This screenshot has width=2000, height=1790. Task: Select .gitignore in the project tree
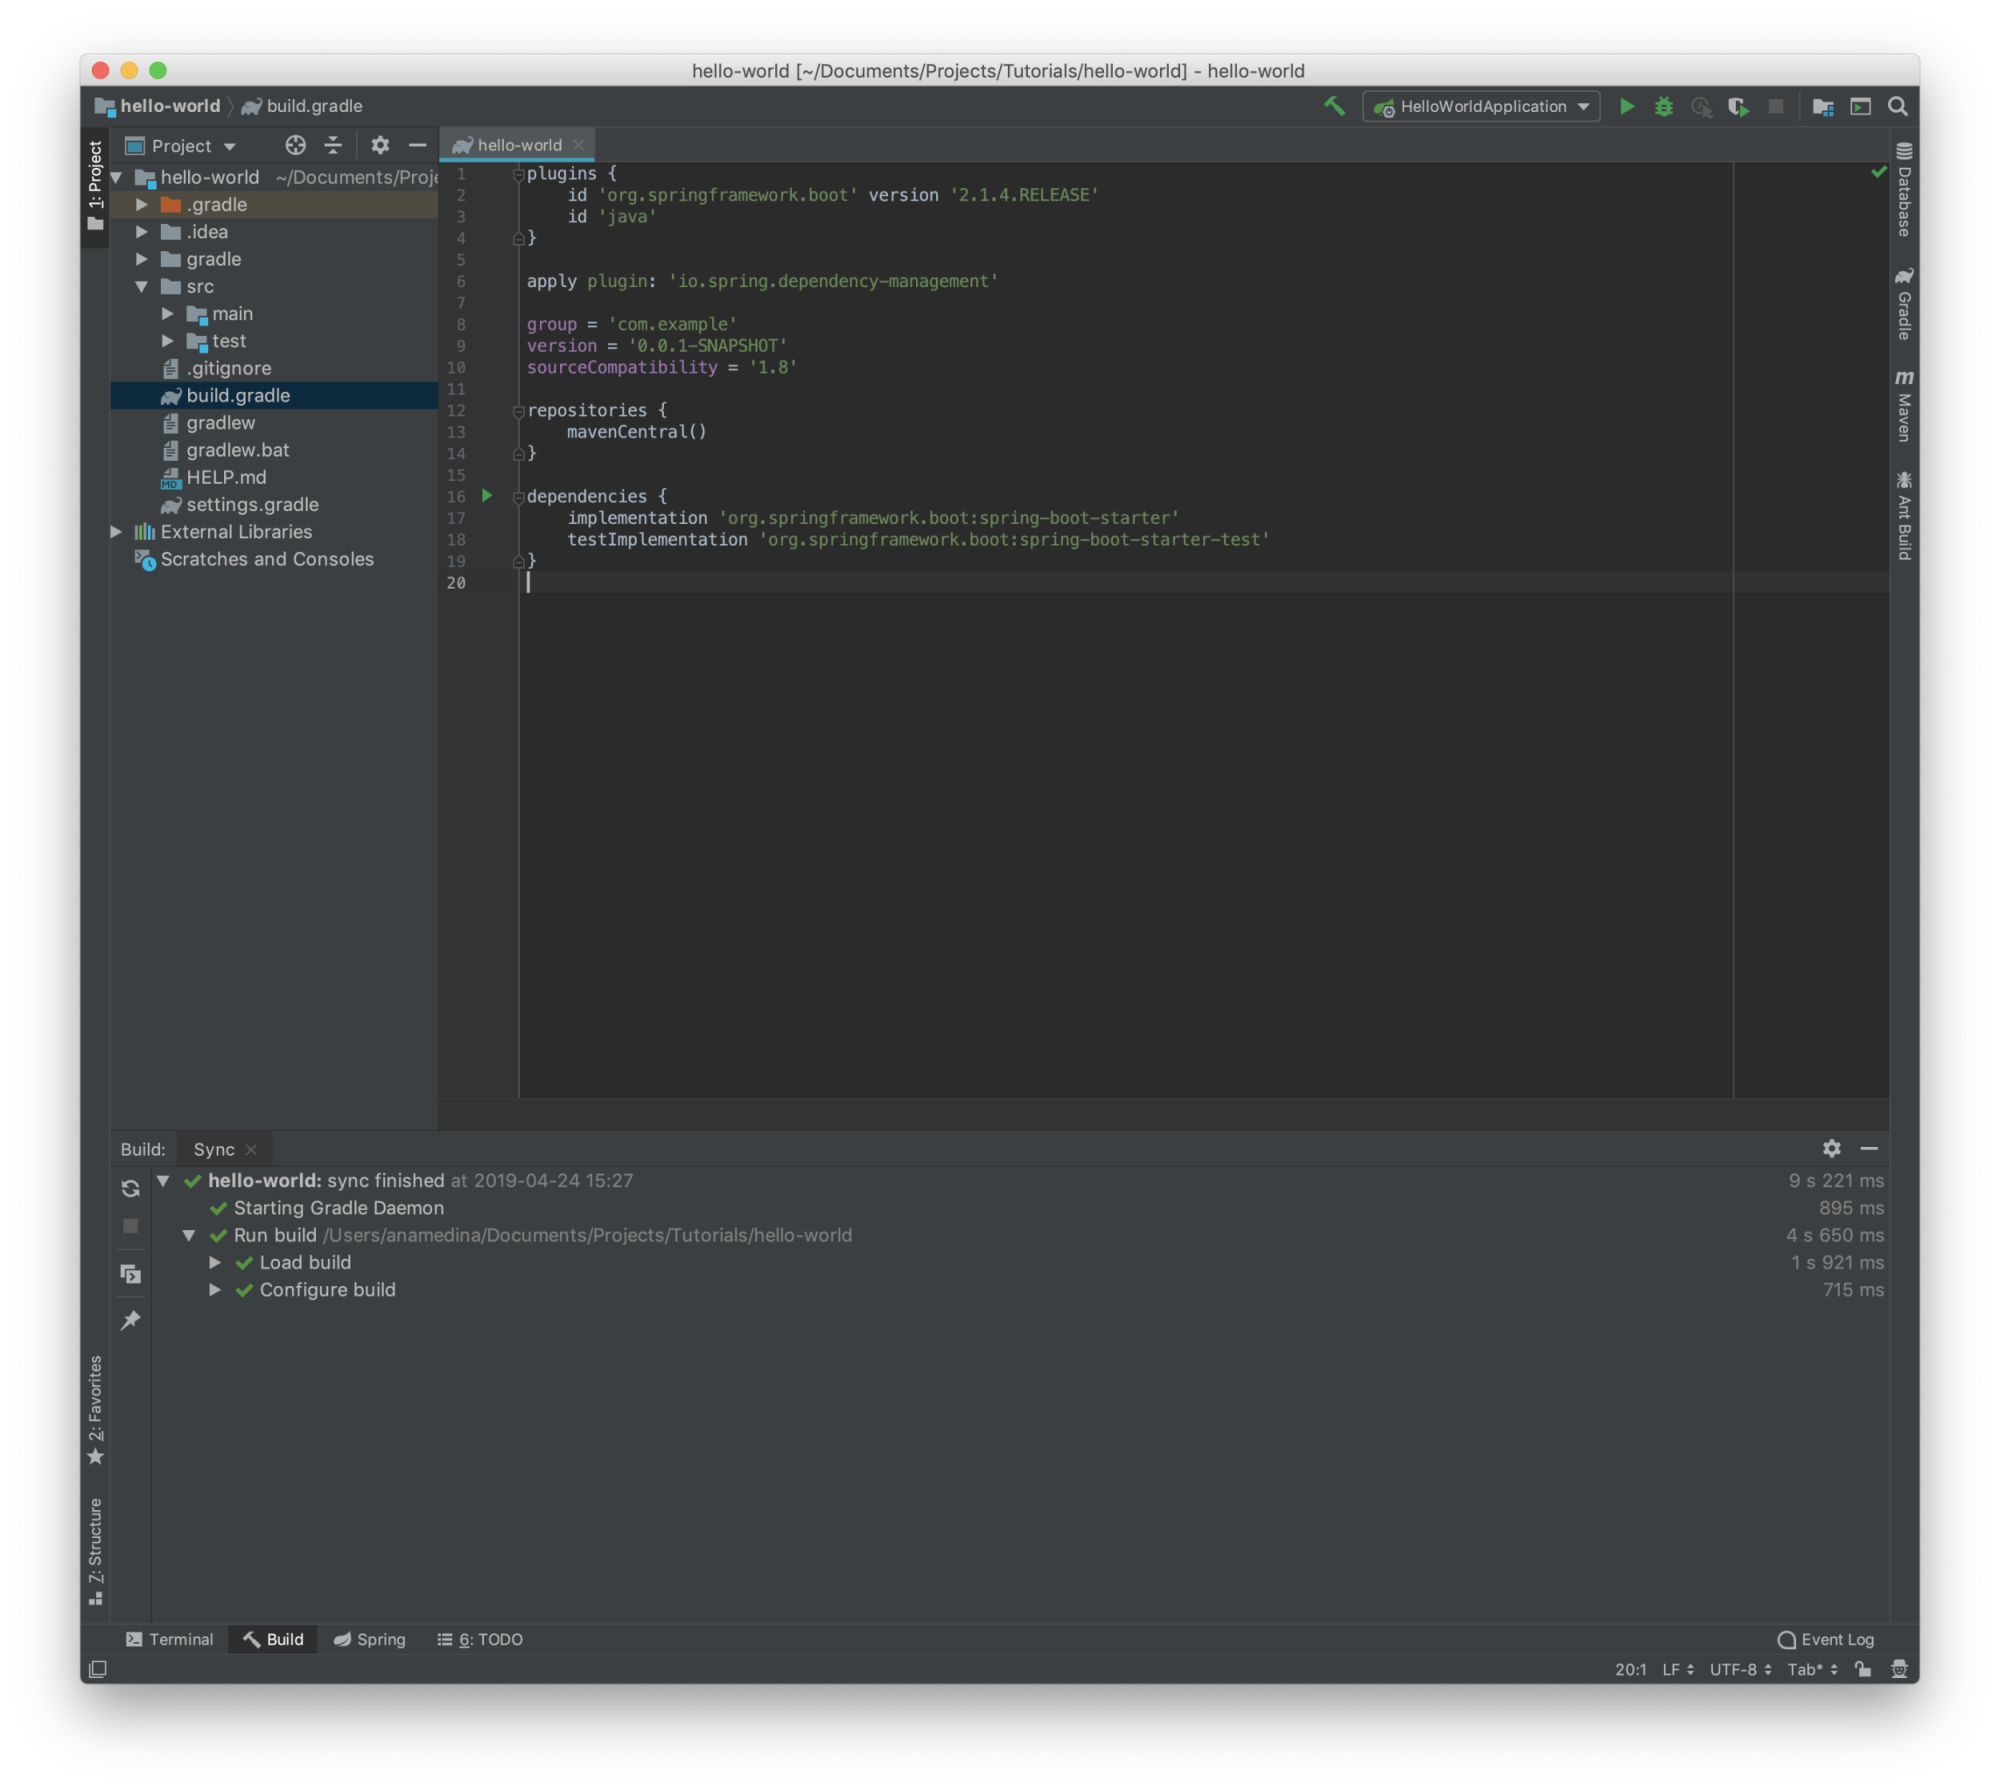274,368
